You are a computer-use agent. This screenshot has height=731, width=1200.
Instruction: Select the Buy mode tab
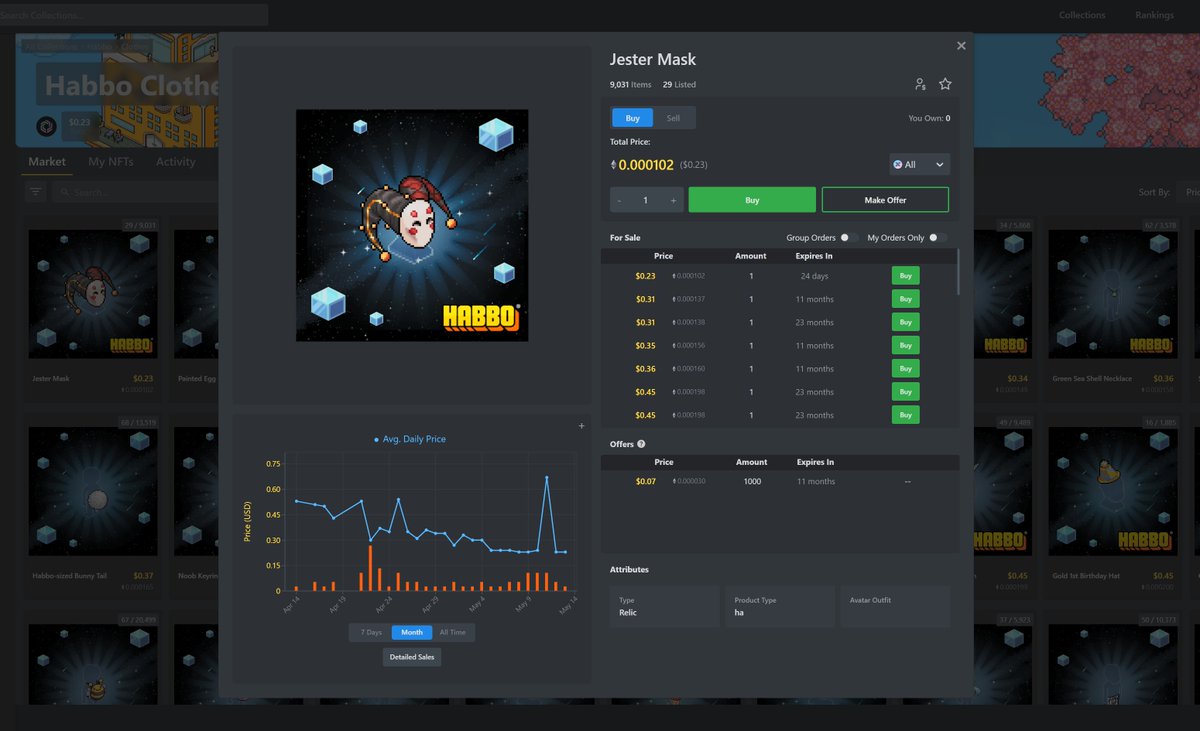pyautogui.click(x=632, y=118)
